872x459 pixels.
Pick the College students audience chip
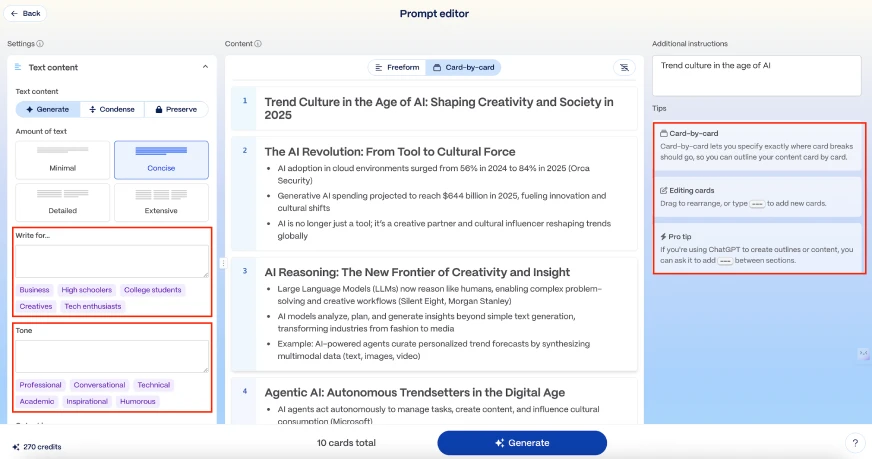click(152, 290)
